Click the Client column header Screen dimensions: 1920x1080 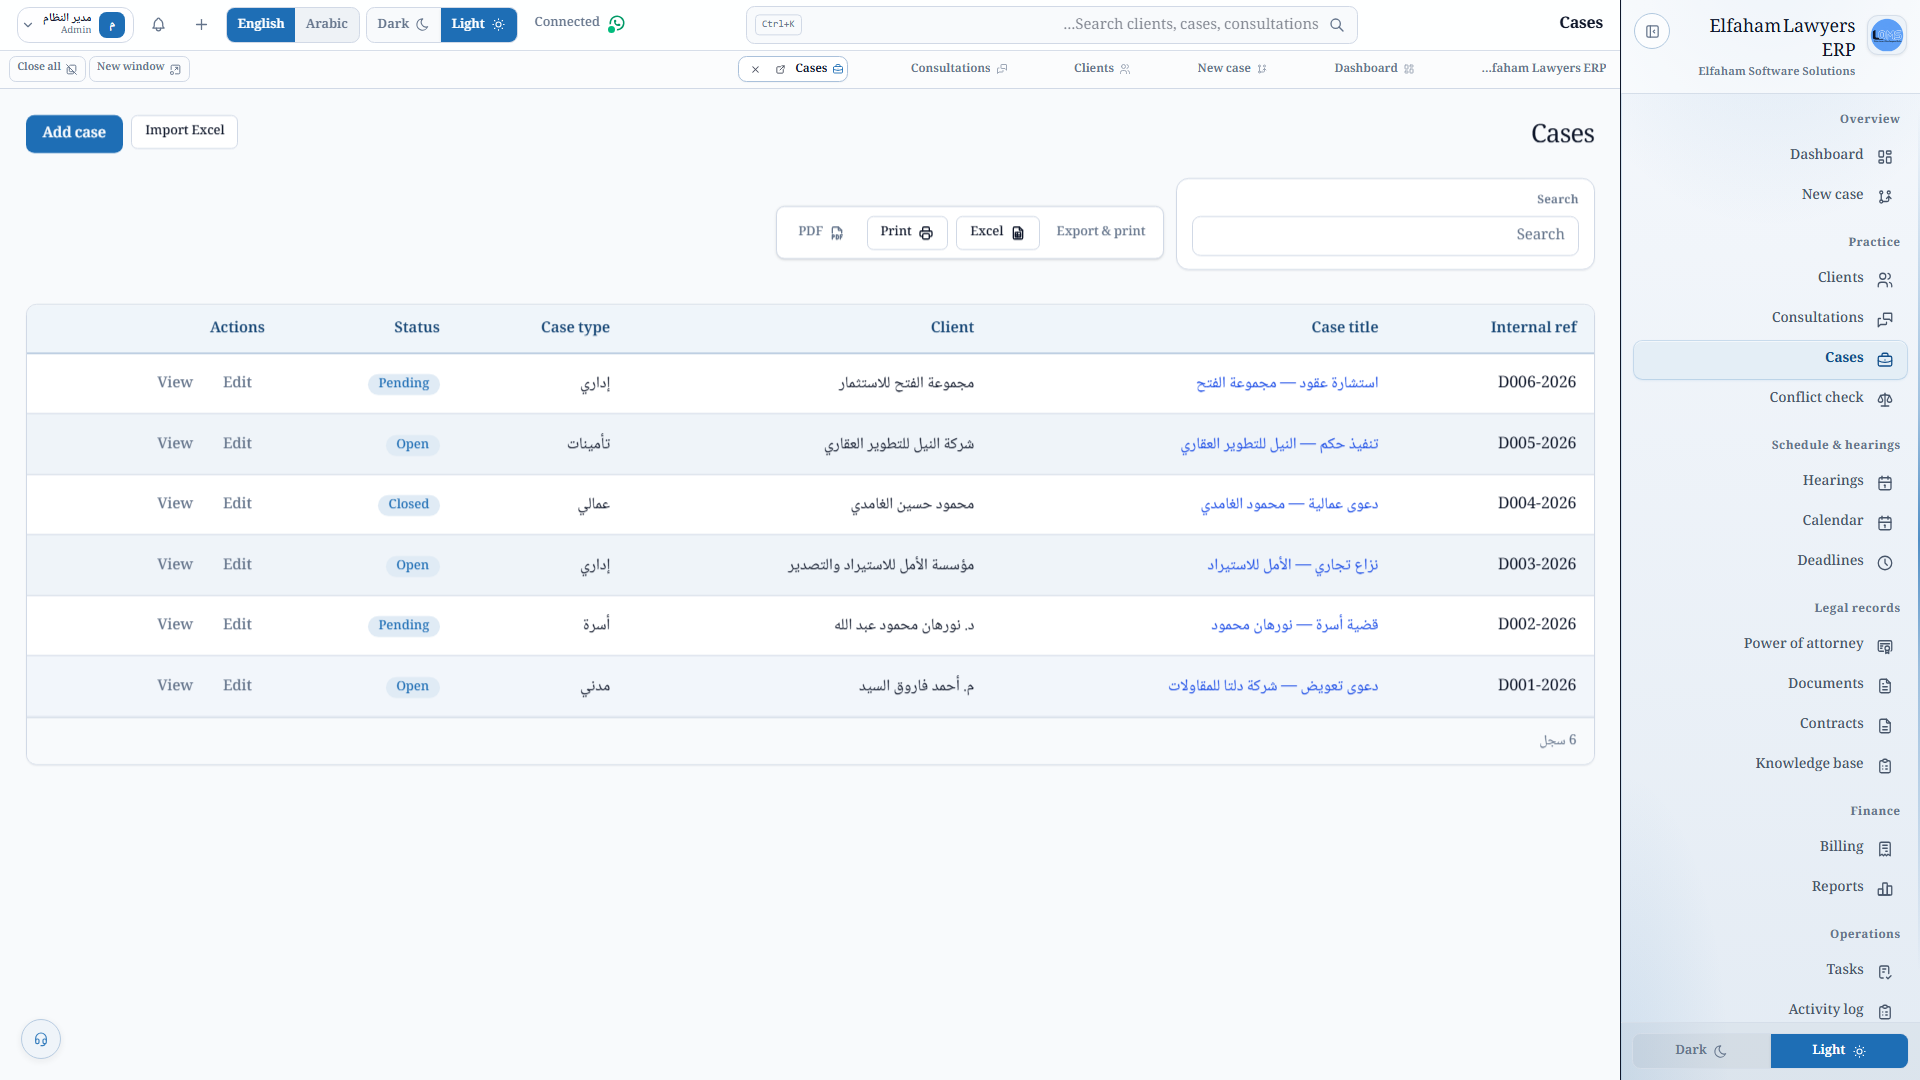952,328
